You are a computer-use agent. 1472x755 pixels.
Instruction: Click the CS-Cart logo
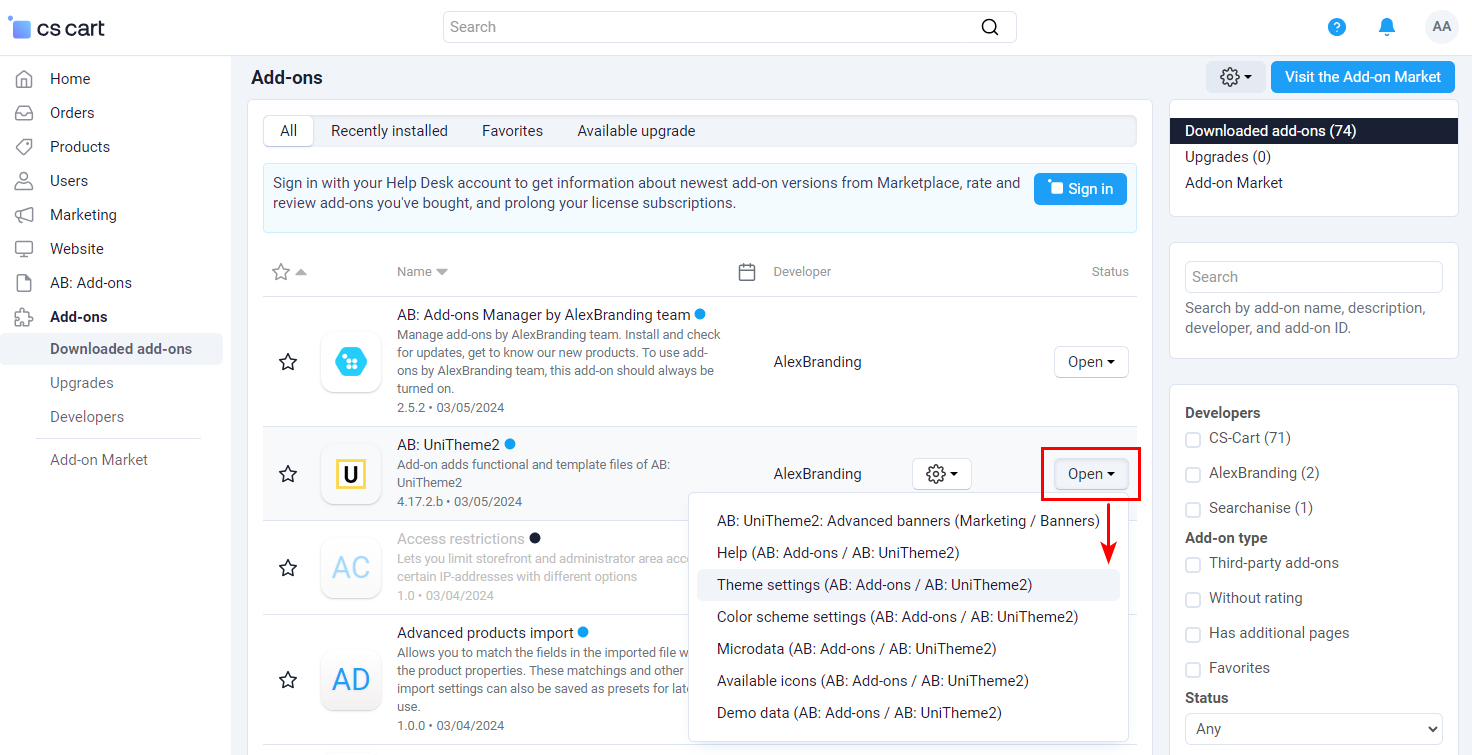coord(57,27)
